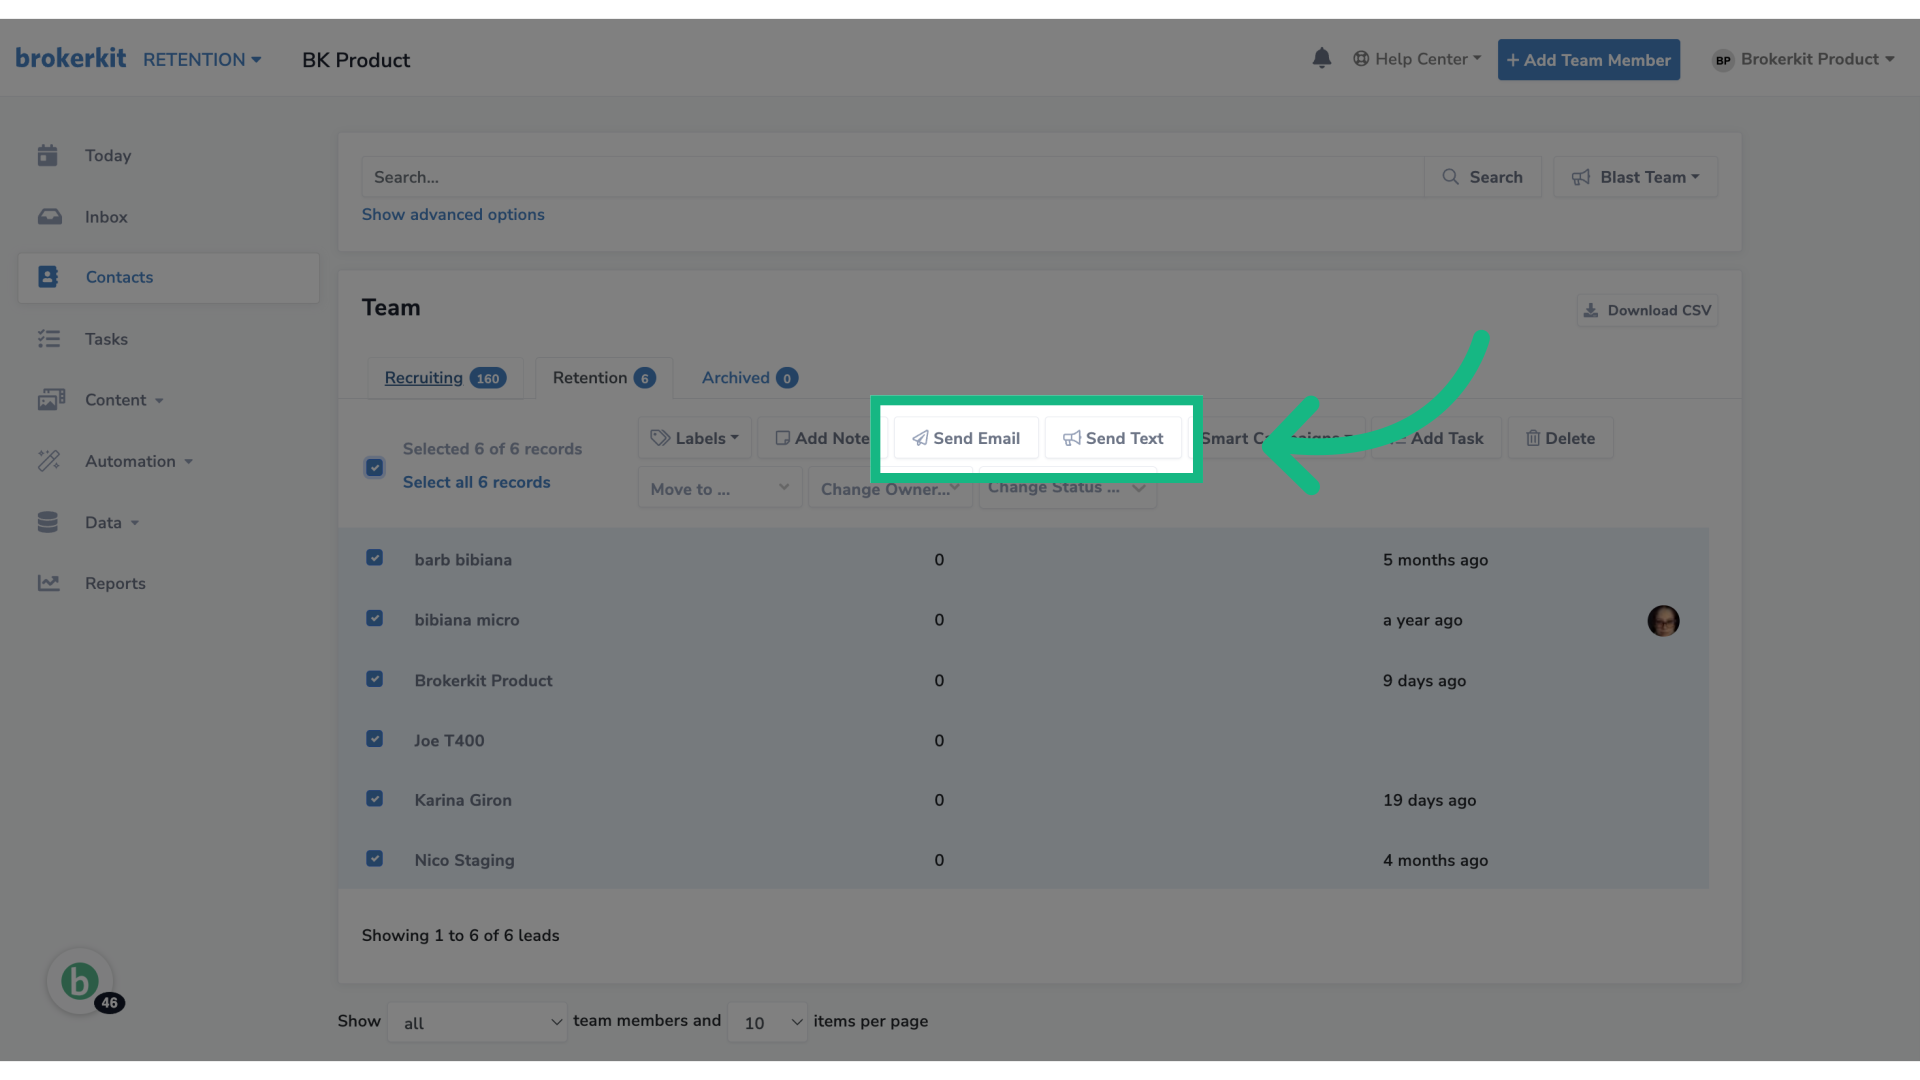Open the Change Owner dropdown
1920x1080 pixels.
coord(890,488)
